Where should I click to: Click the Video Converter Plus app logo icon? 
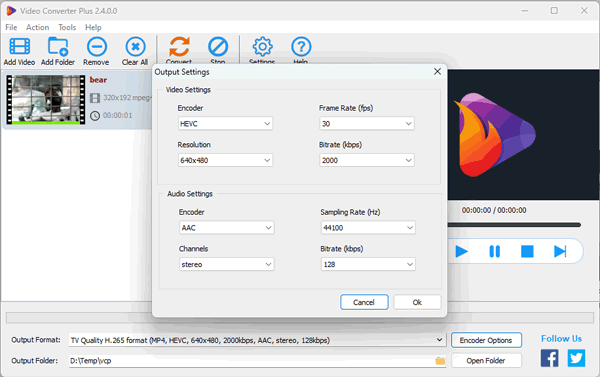tap(11, 11)
